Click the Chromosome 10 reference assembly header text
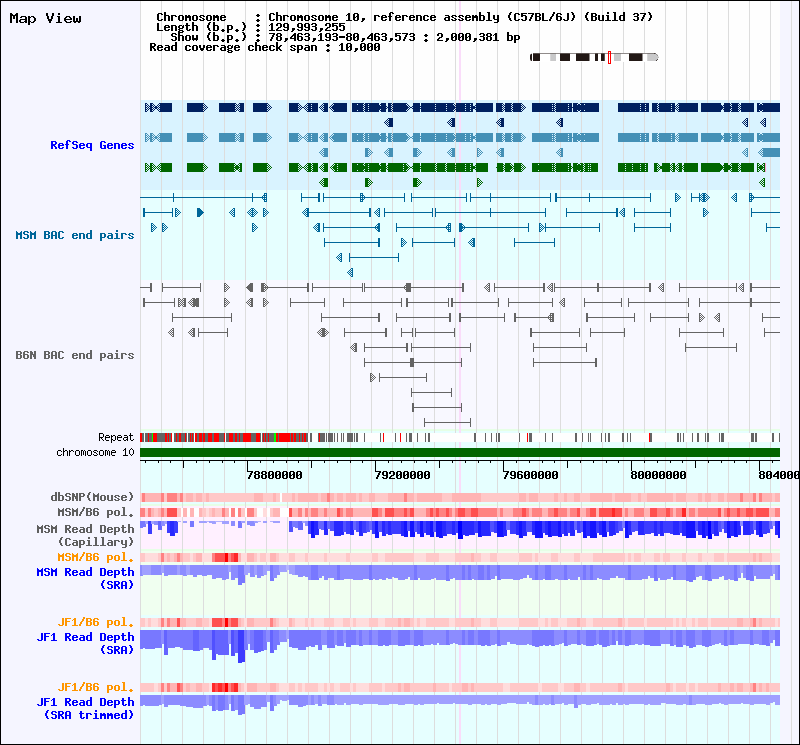This screenshot has width=800, height=745. [405, 17]
